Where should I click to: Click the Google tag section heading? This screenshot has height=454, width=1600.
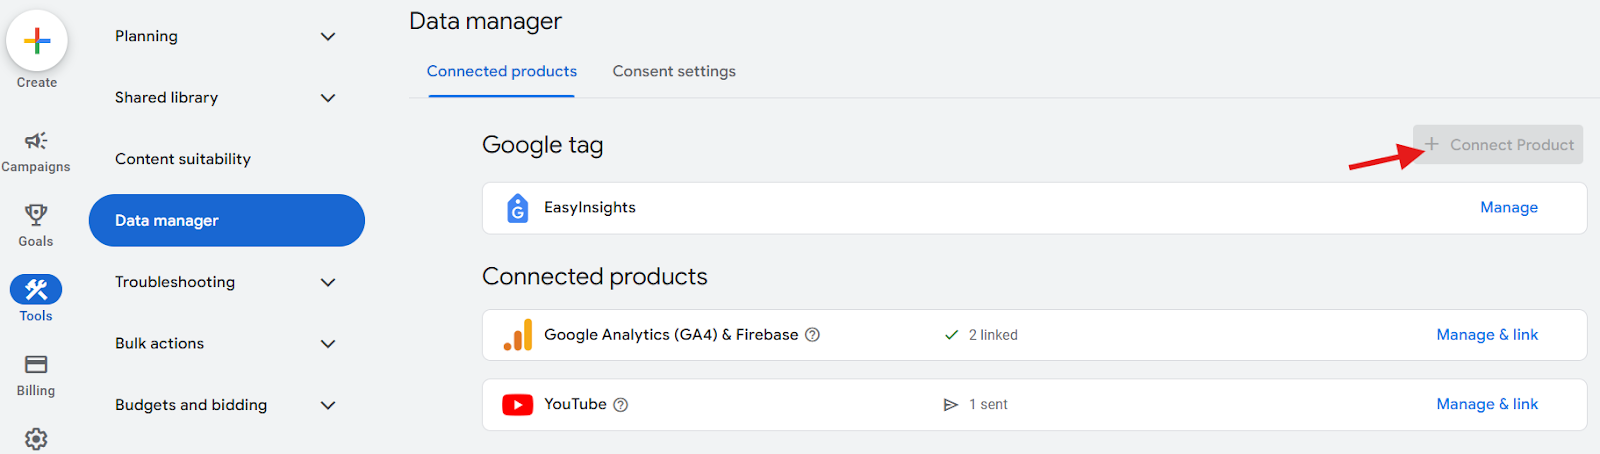[x=542, y=145]
